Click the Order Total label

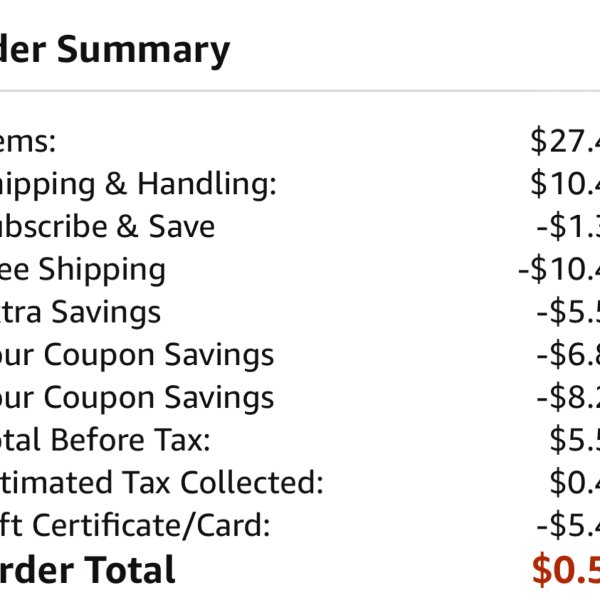point(88,570)
